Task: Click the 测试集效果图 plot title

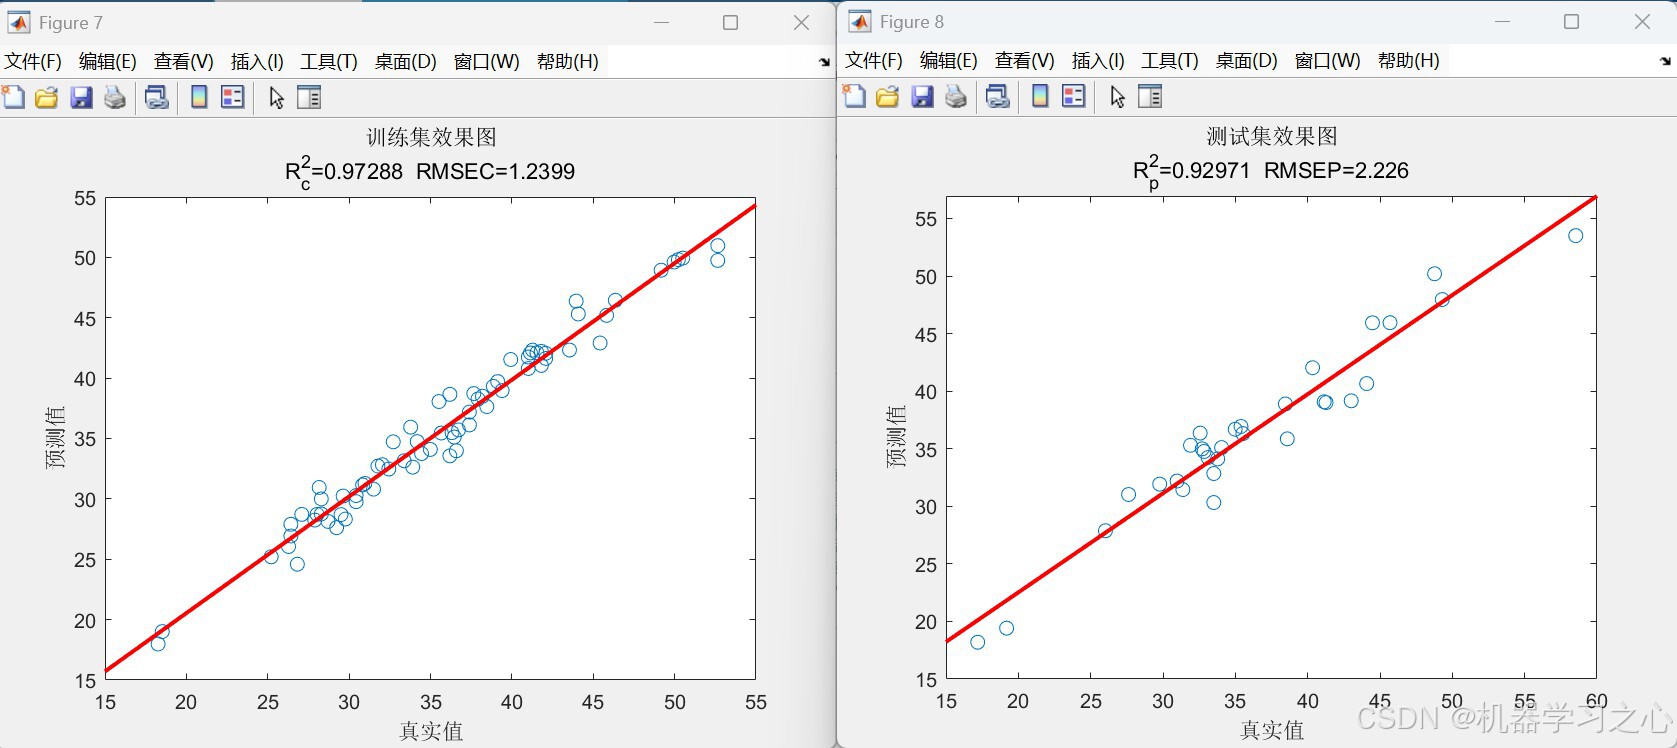Action: click(x=1272, y=136)
